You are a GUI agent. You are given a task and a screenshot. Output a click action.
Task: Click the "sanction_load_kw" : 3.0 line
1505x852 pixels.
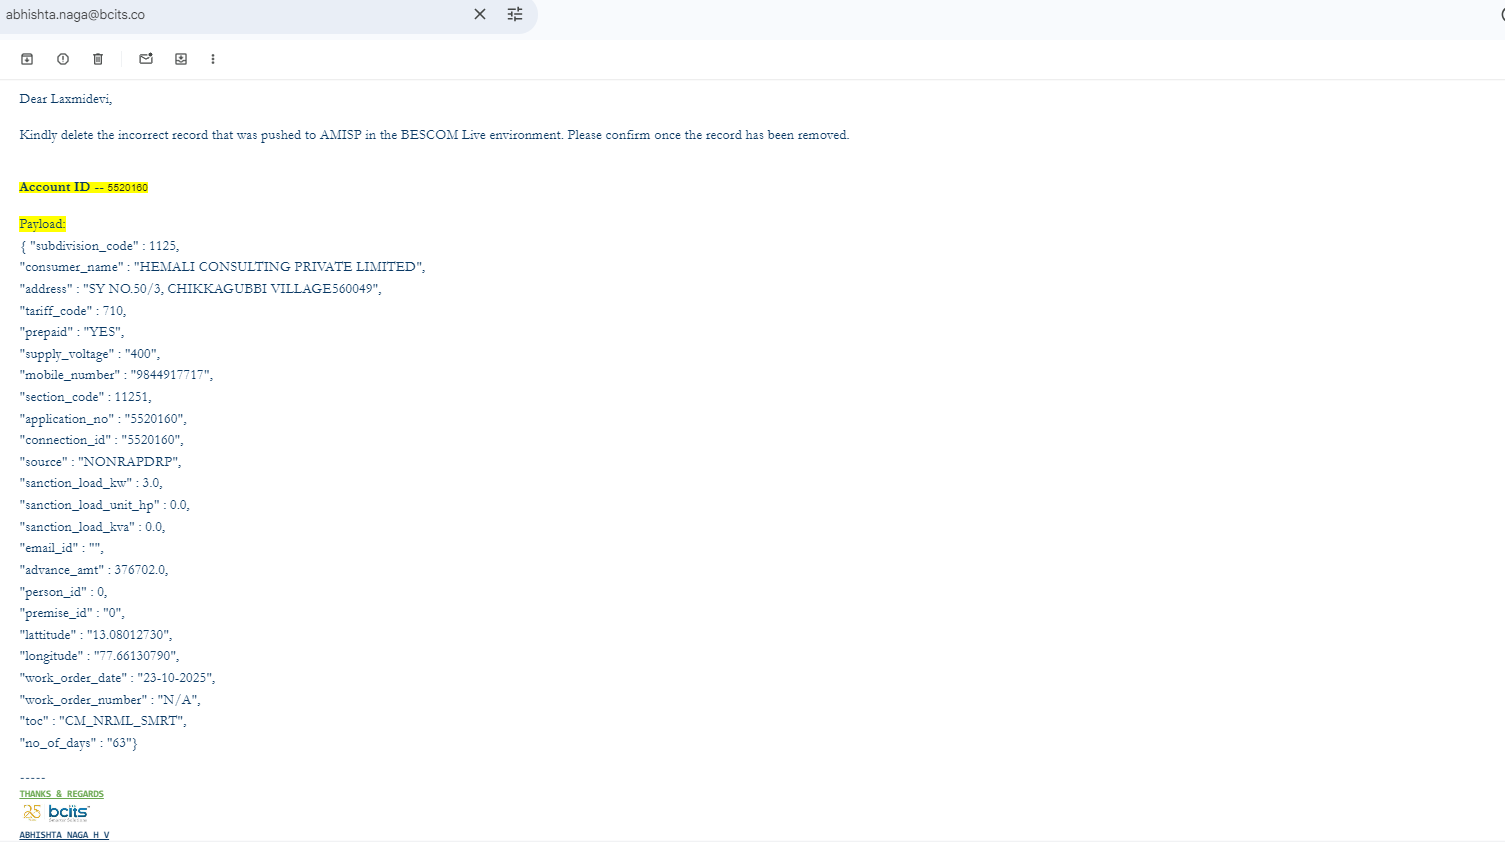(x=91, y=483)
